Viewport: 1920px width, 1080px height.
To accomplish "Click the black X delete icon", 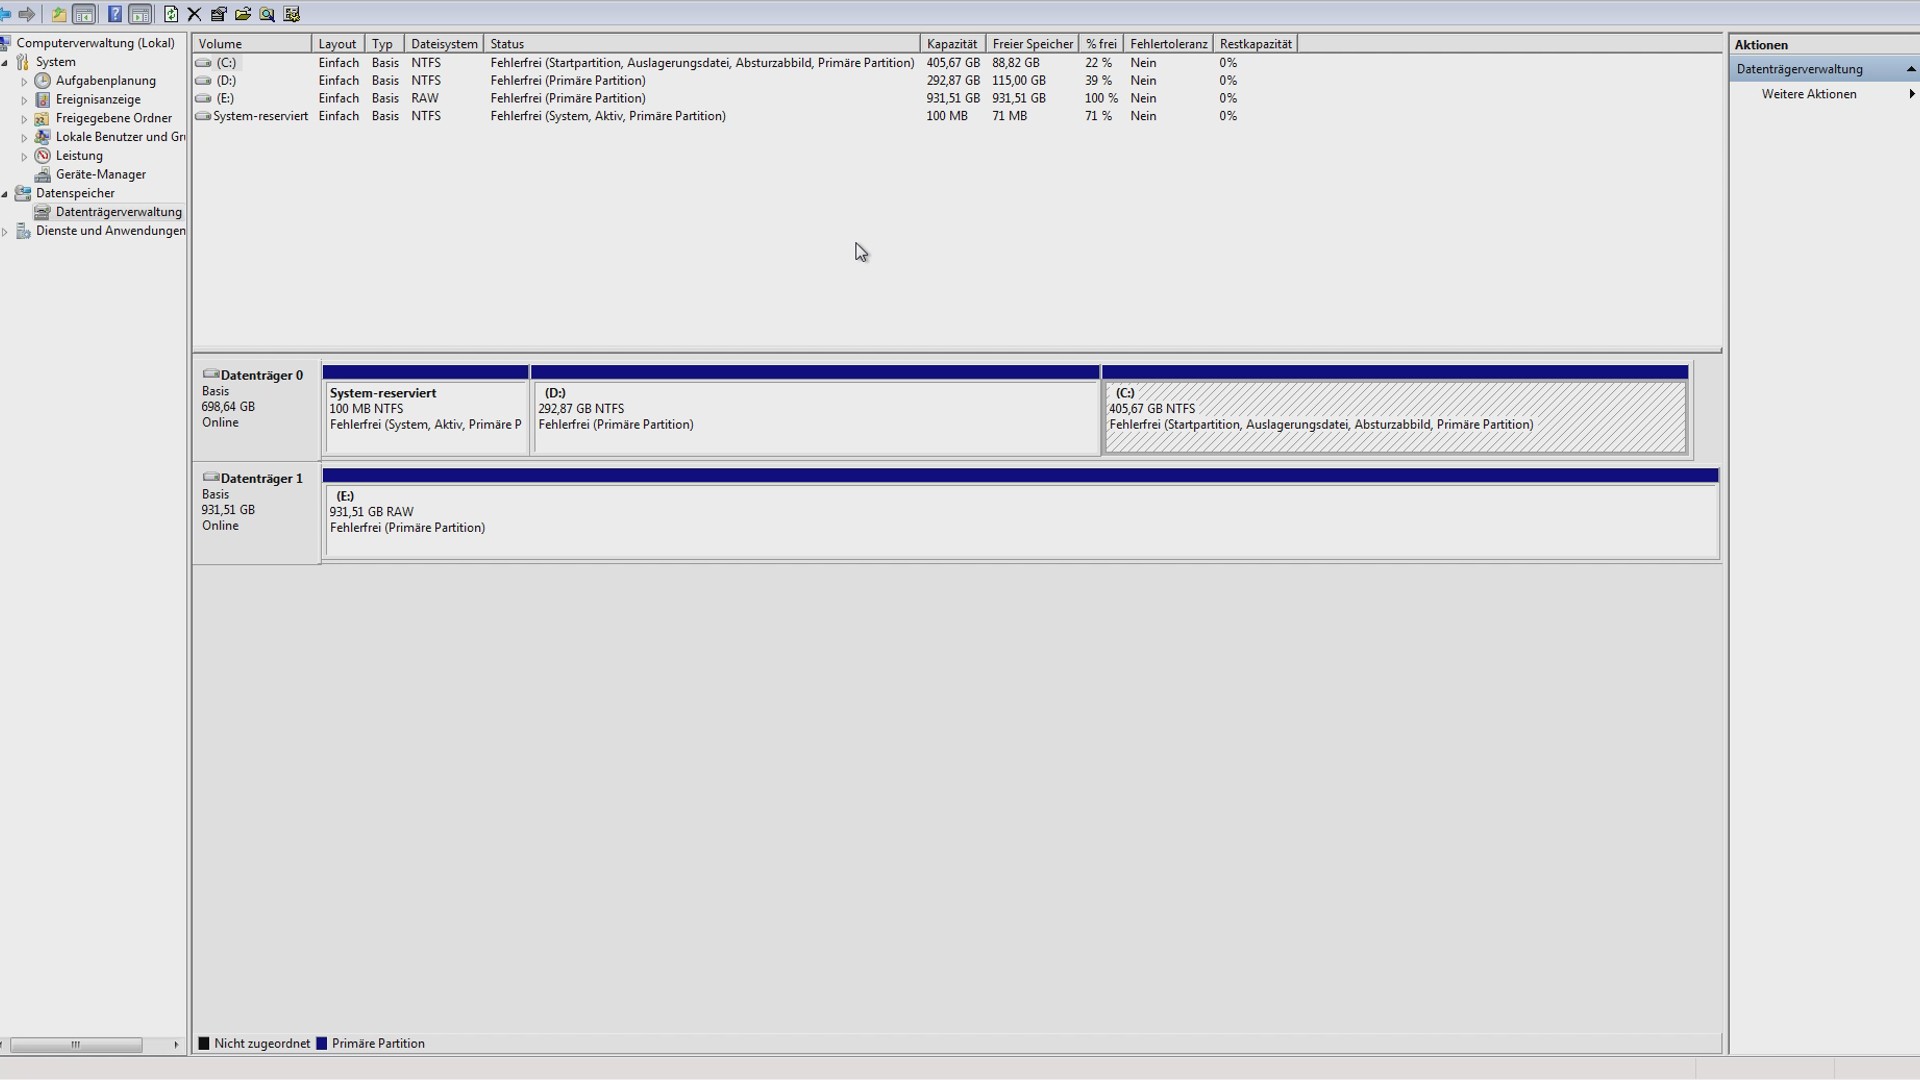I will (x=194, y=14).
